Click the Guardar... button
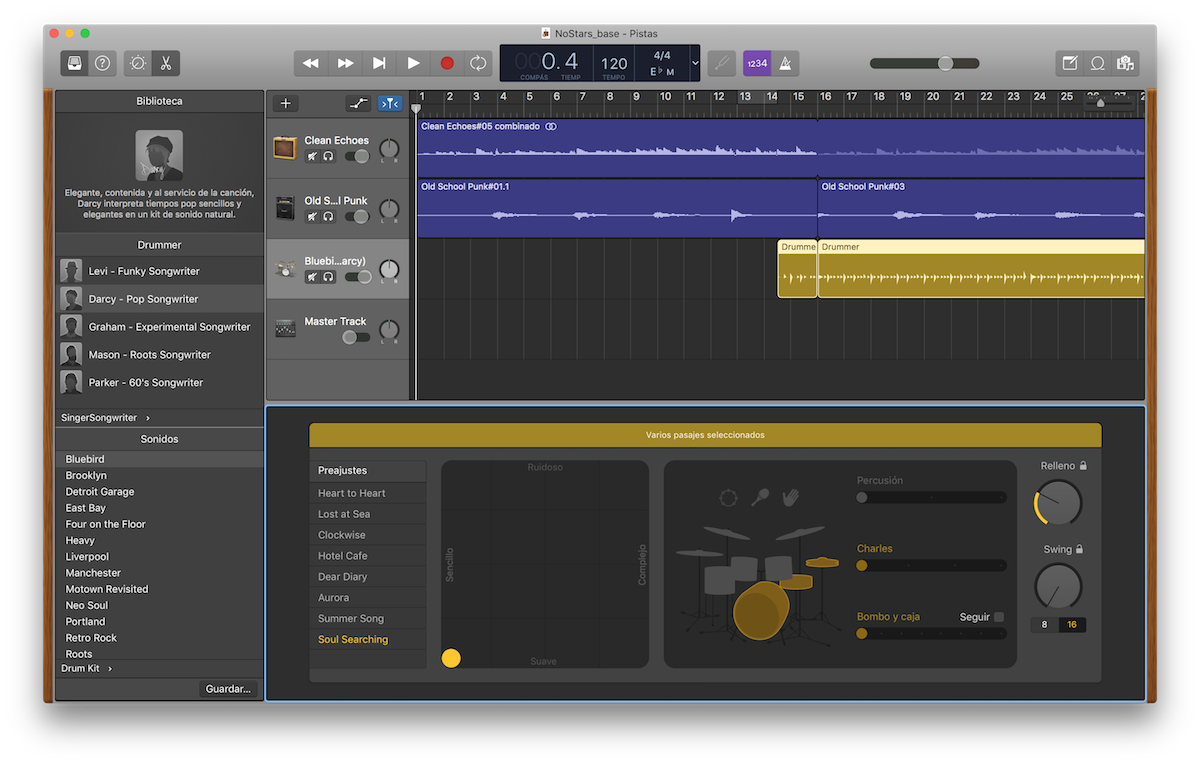Viewport: 1200px width, 765px height. click(x=228, y=689)
